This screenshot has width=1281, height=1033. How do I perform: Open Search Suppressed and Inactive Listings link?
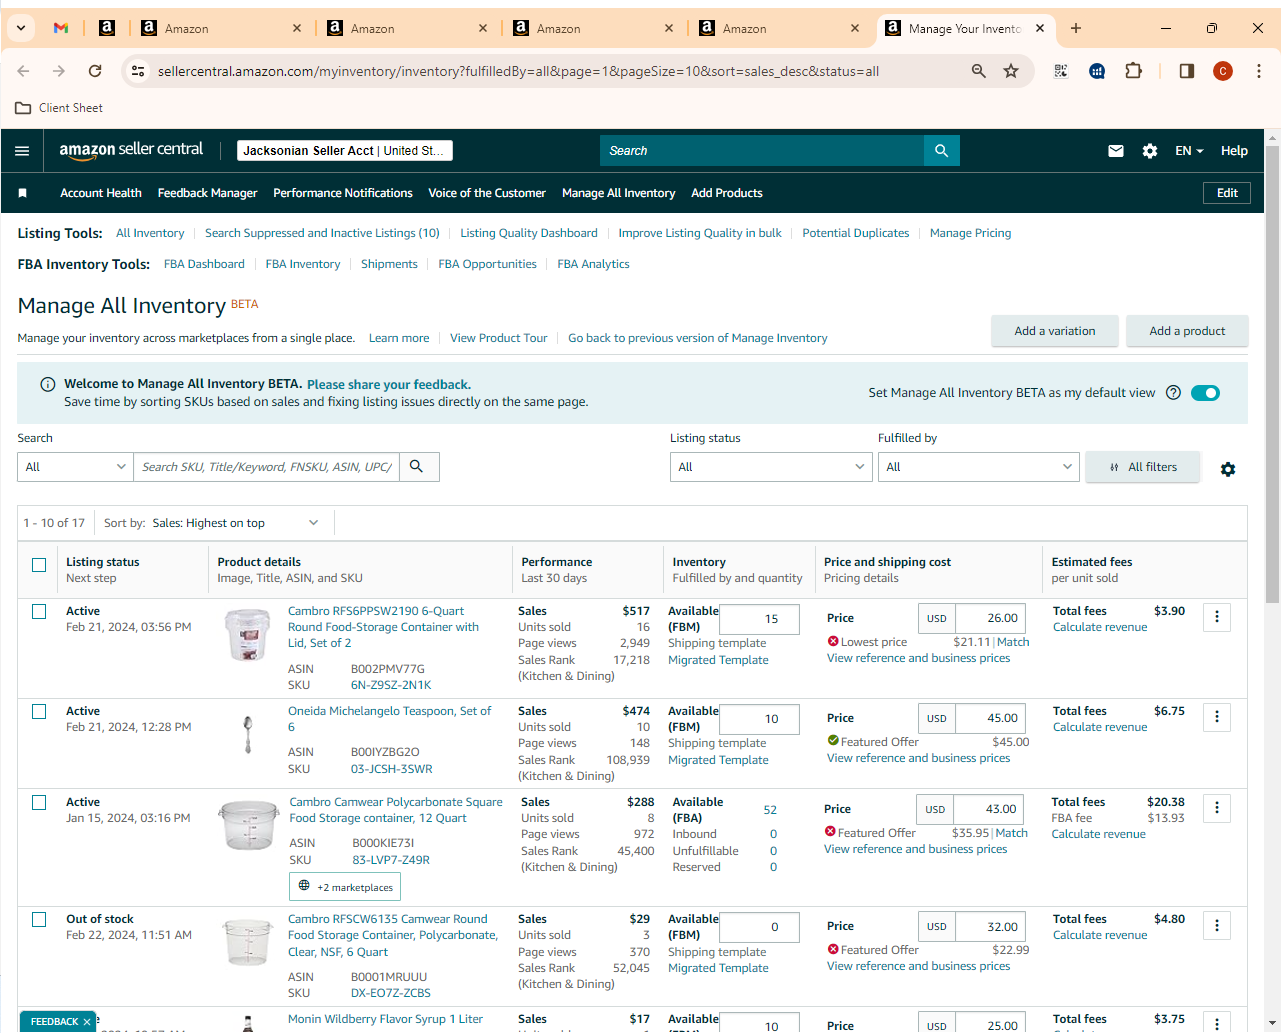tap(322, 233)
